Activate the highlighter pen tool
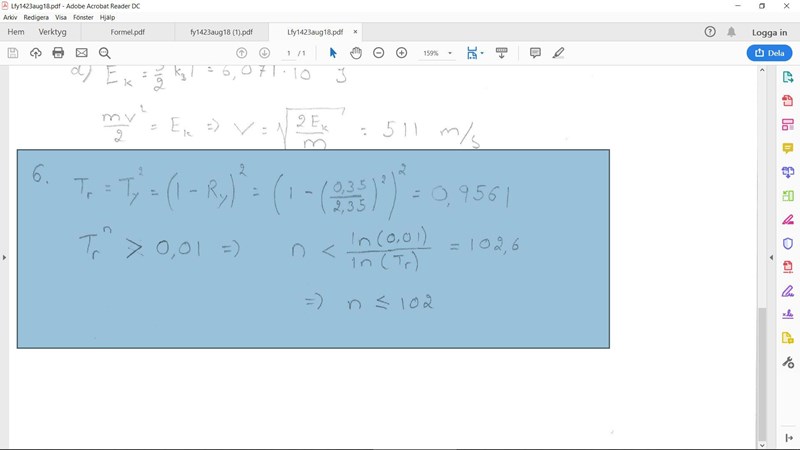This screenshot has width=800, height=450. pyautogui.click(x=559, y=53)
